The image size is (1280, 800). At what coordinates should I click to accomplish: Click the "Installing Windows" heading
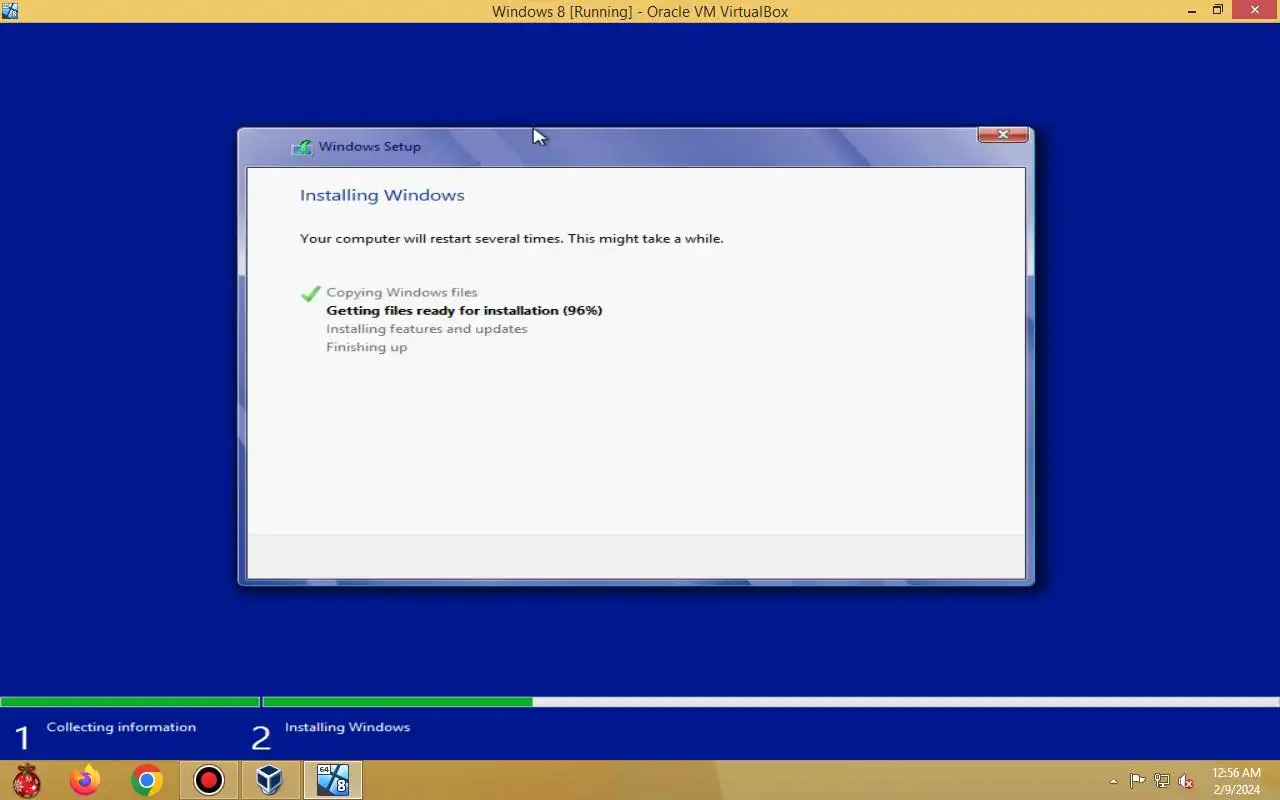[382, 195]
